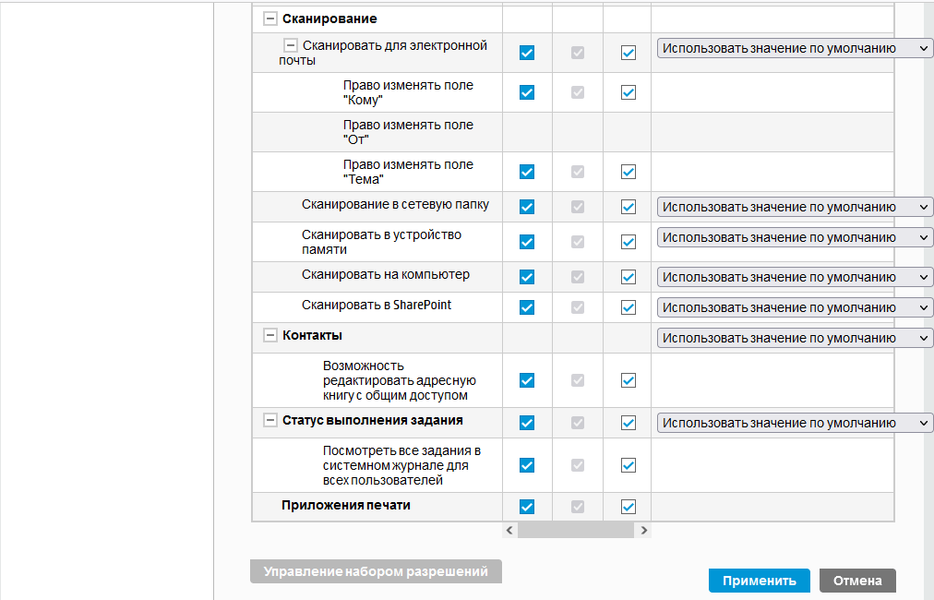Screen dimensions: 934x600
Task: Collapse Сканировать для электронной почты subtree
Action: (291, 45)
